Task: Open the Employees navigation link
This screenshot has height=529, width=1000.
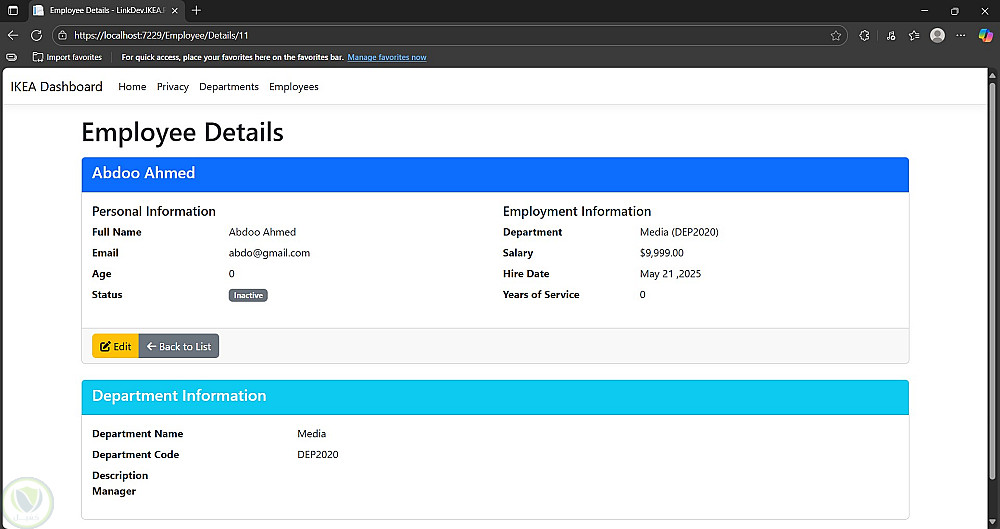Action: pos(294,87)
